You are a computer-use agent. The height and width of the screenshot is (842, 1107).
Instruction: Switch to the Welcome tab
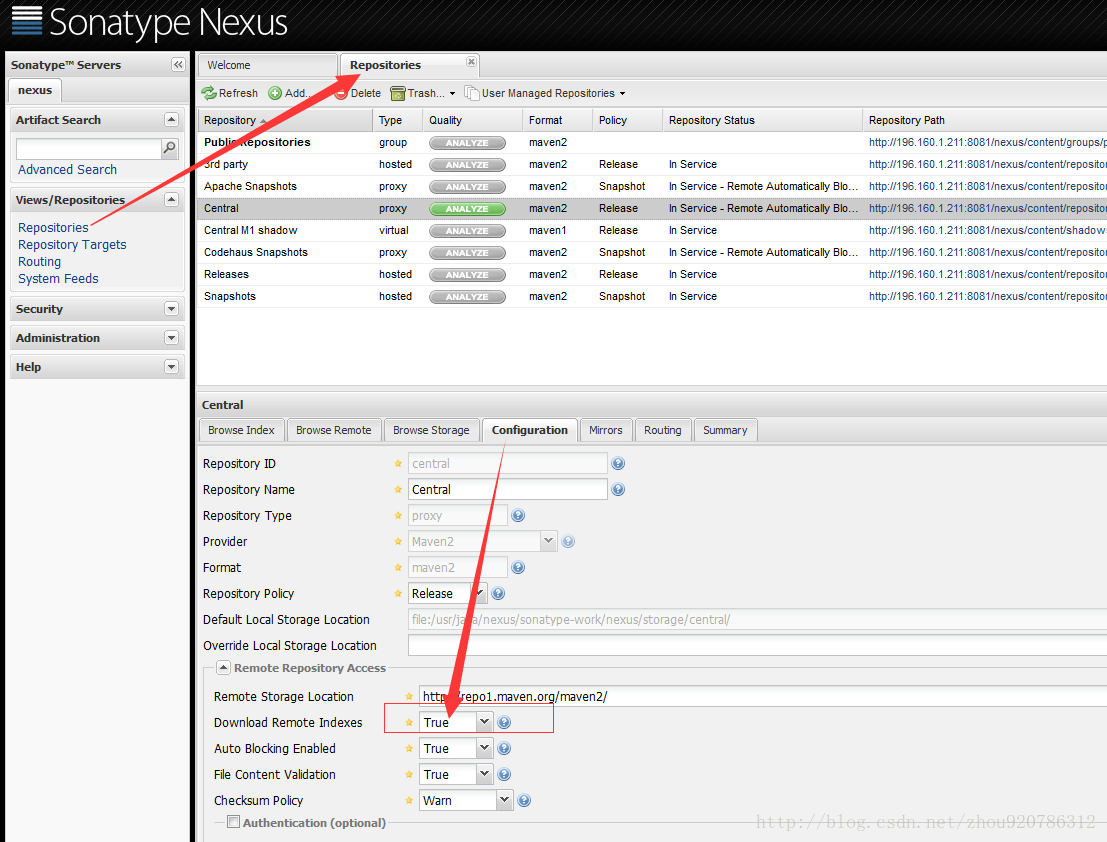267,65
